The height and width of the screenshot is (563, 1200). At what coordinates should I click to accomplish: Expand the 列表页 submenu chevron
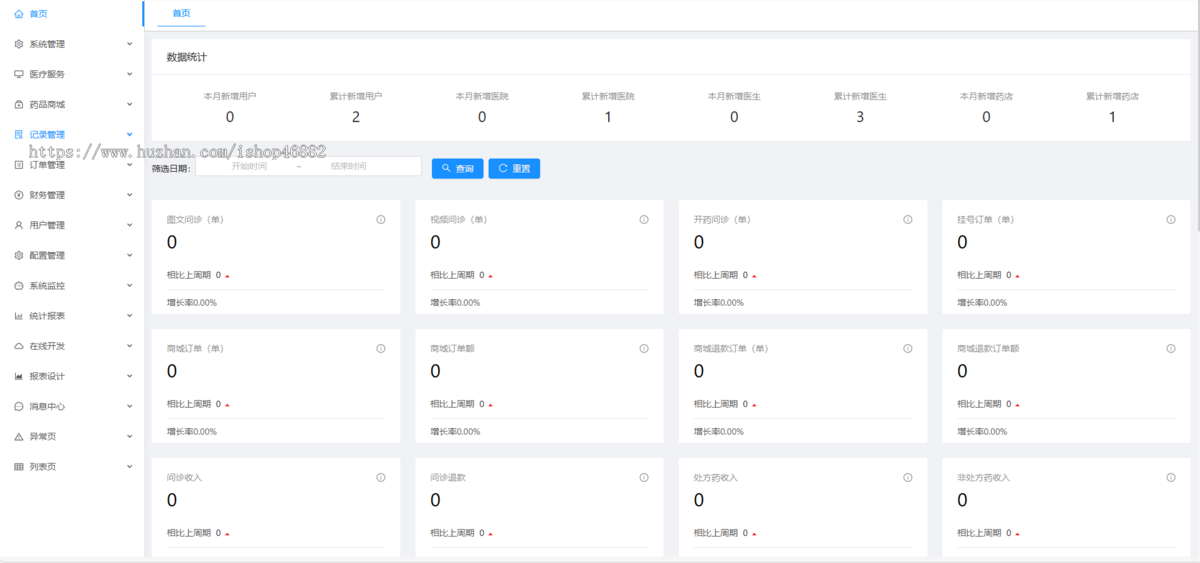[x=130, y=467]
